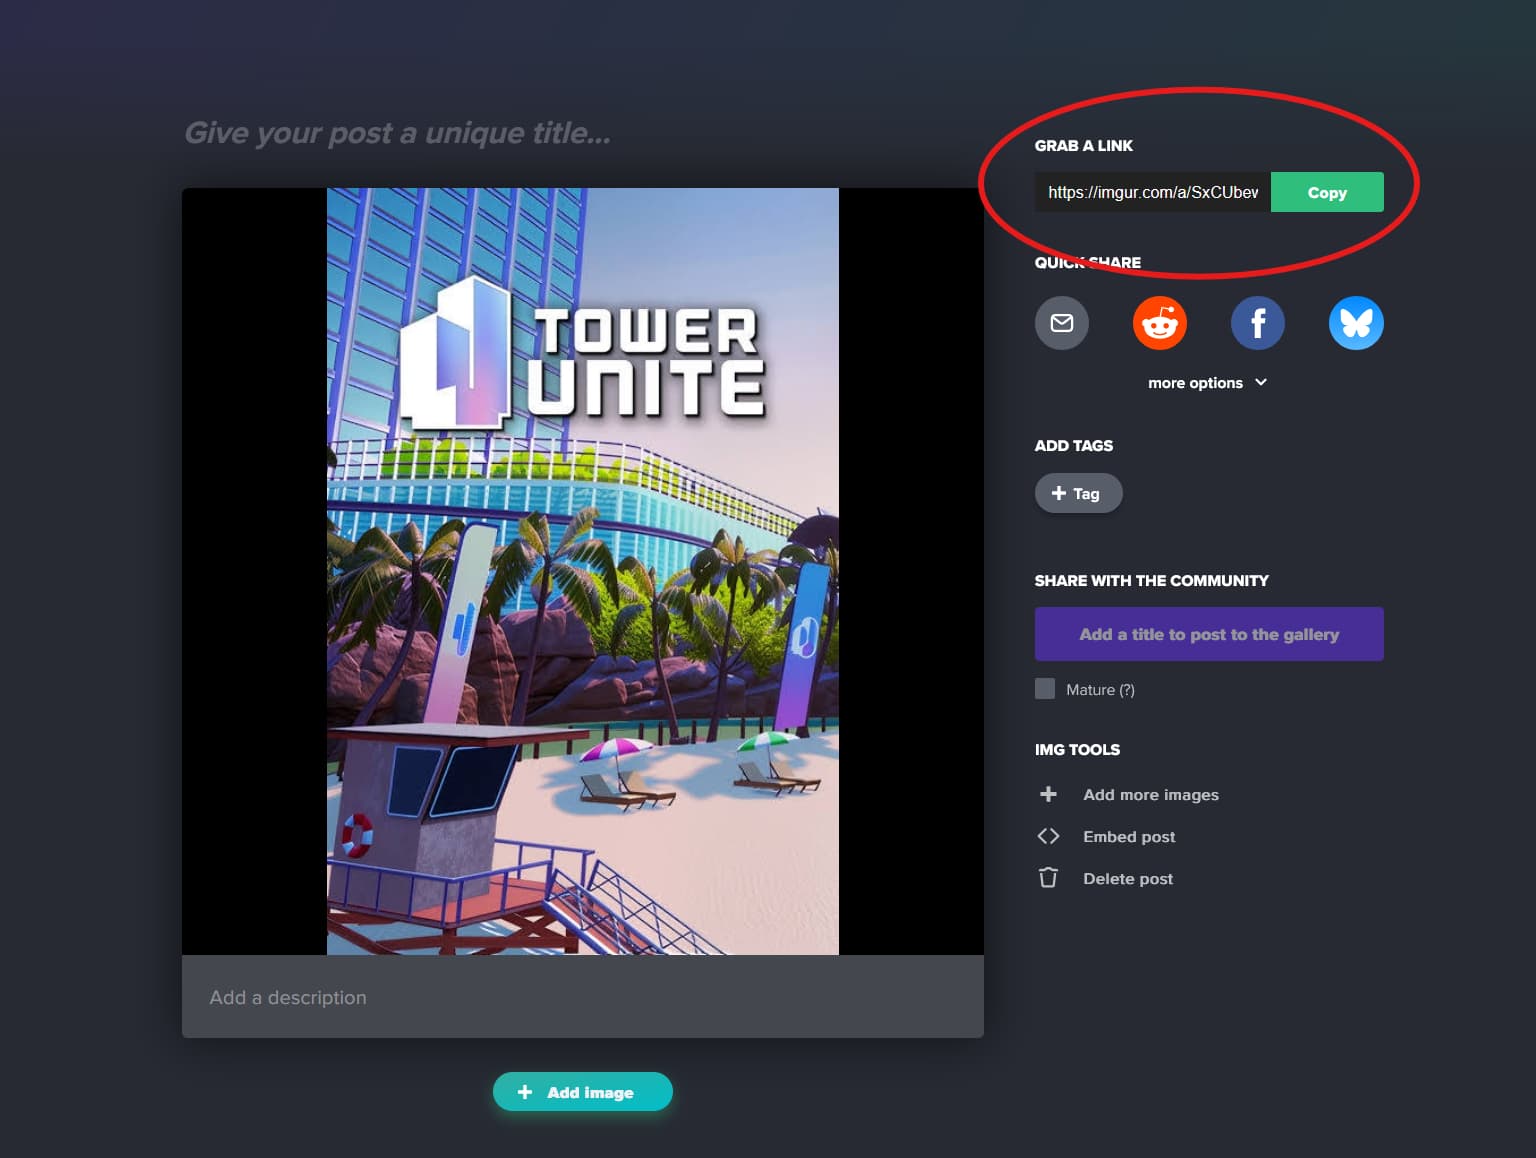Image resolution: width=1536 pixels, height=1158 pixels.
Task: Share the post to Bluesky
Action: click(x=1355, y=323)
